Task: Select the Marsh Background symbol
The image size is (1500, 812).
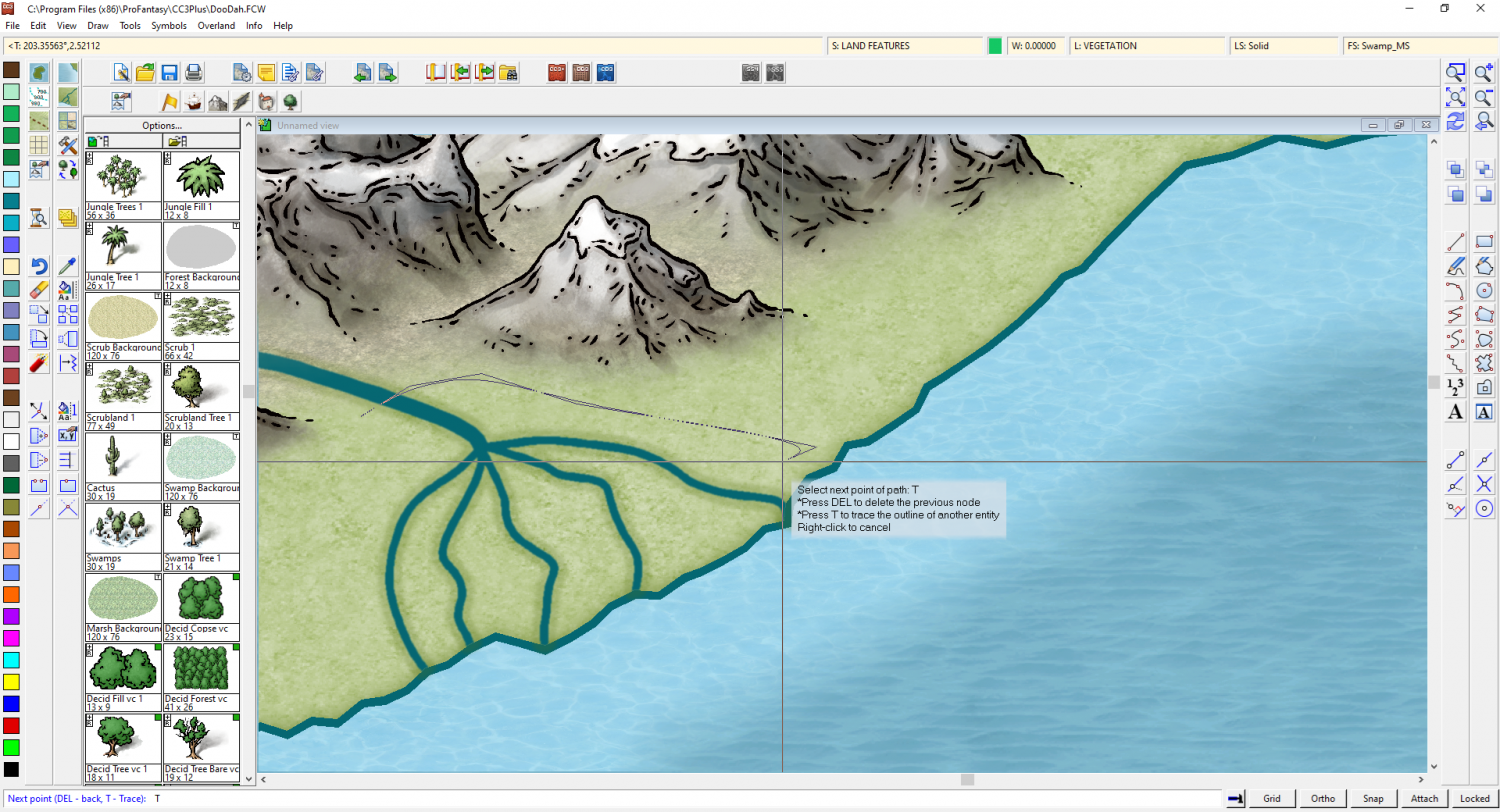Action: (123, 606)
